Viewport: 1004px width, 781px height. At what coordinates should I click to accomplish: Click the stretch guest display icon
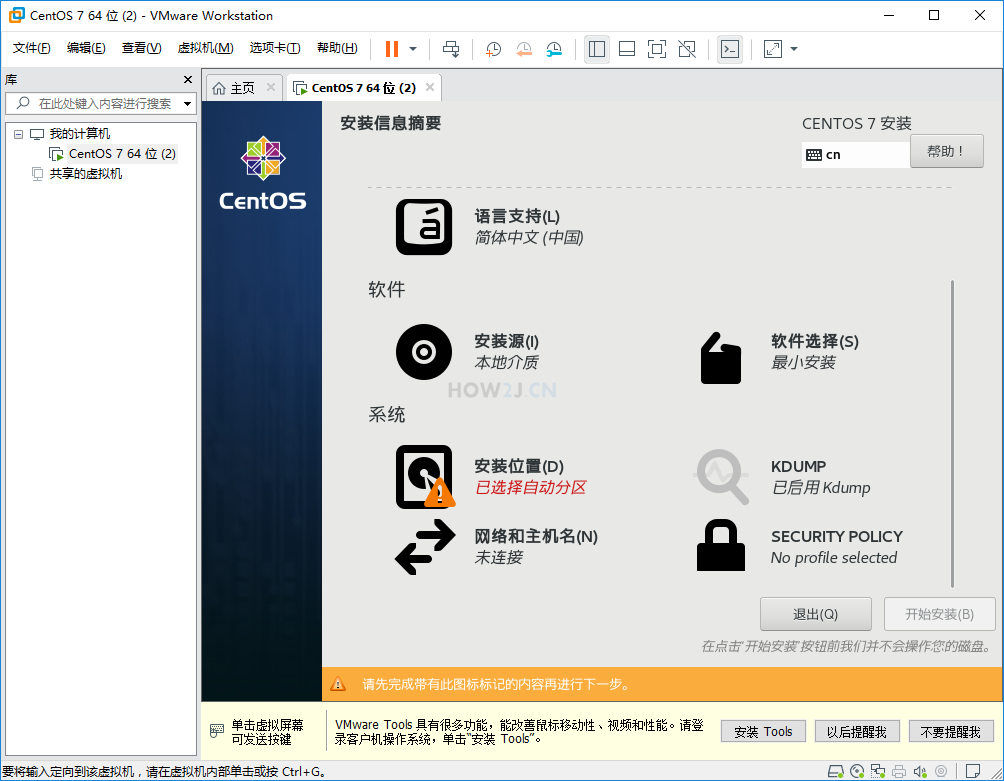tap(773, 49)
